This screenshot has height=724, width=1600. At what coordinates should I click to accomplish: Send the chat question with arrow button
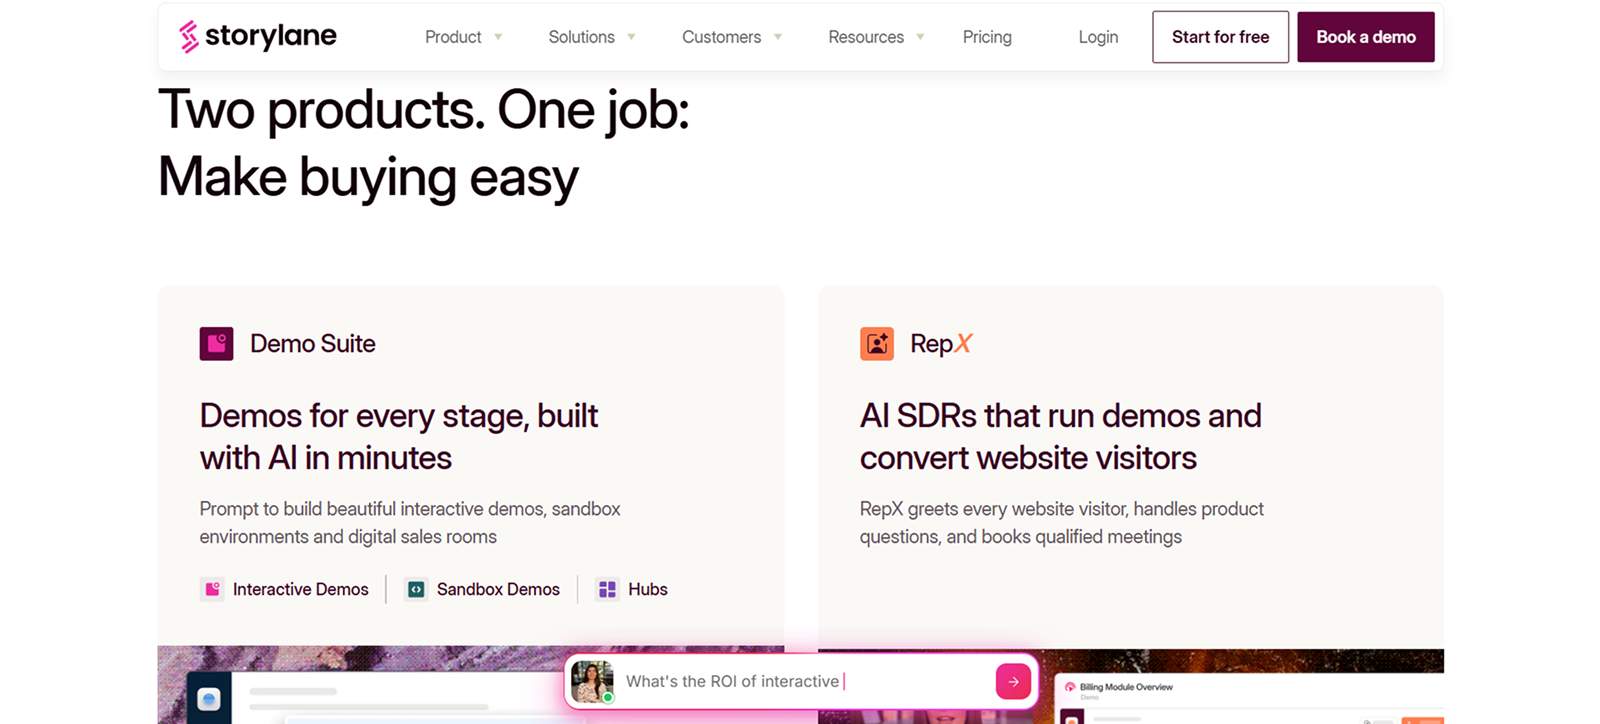[1013, 681]
